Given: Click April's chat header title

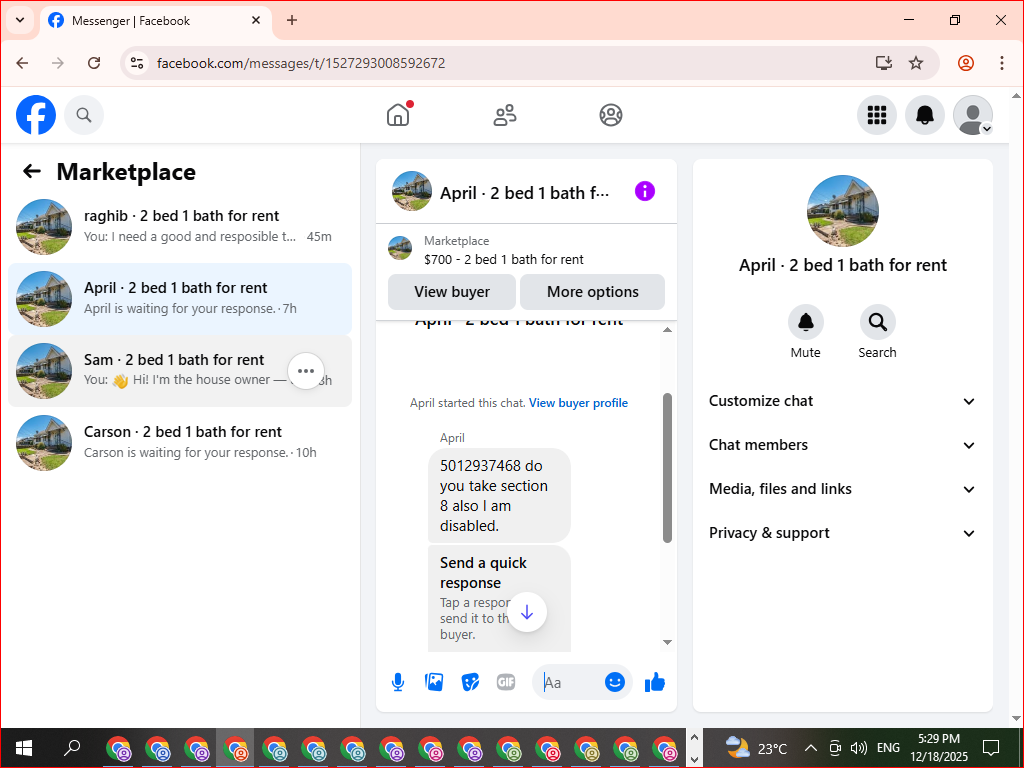Looking at the screenshot, I should pyautogui.click(x=524, y=193).
